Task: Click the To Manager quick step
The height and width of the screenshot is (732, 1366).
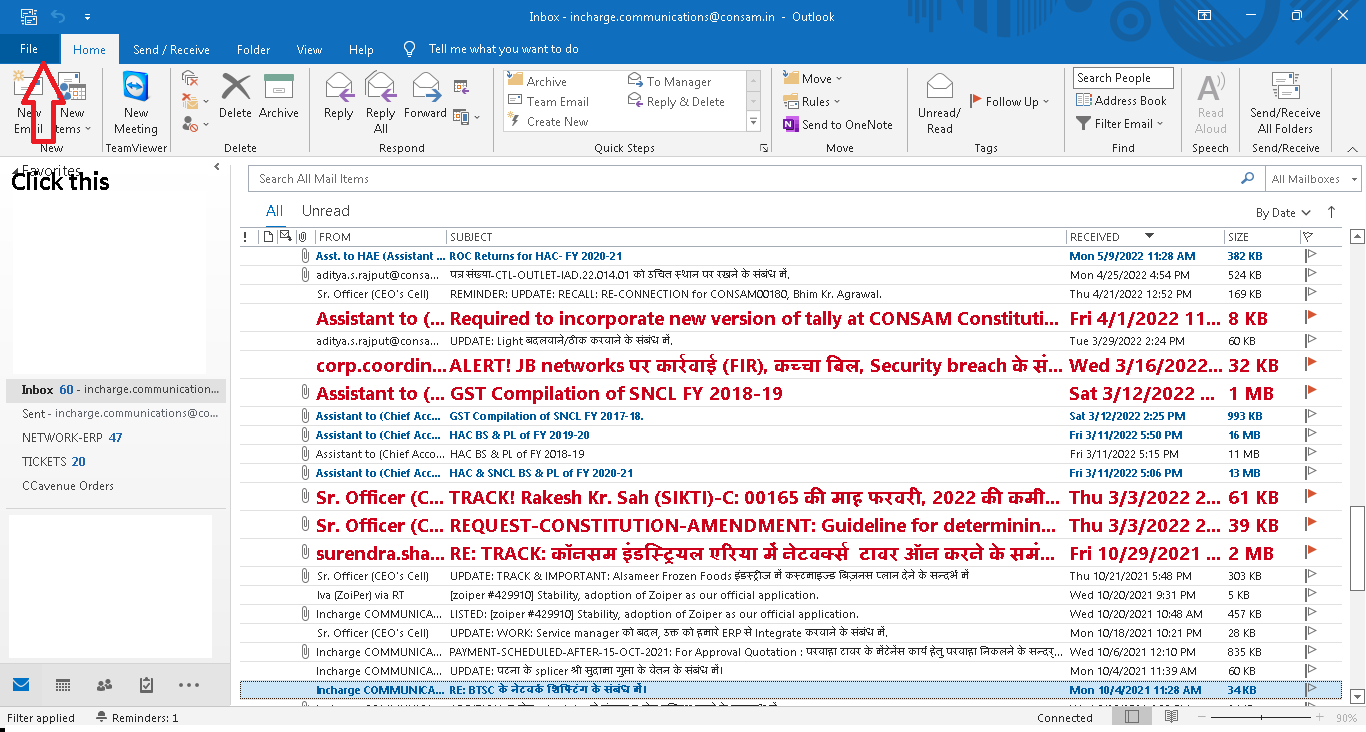Action: coord(670,81)
